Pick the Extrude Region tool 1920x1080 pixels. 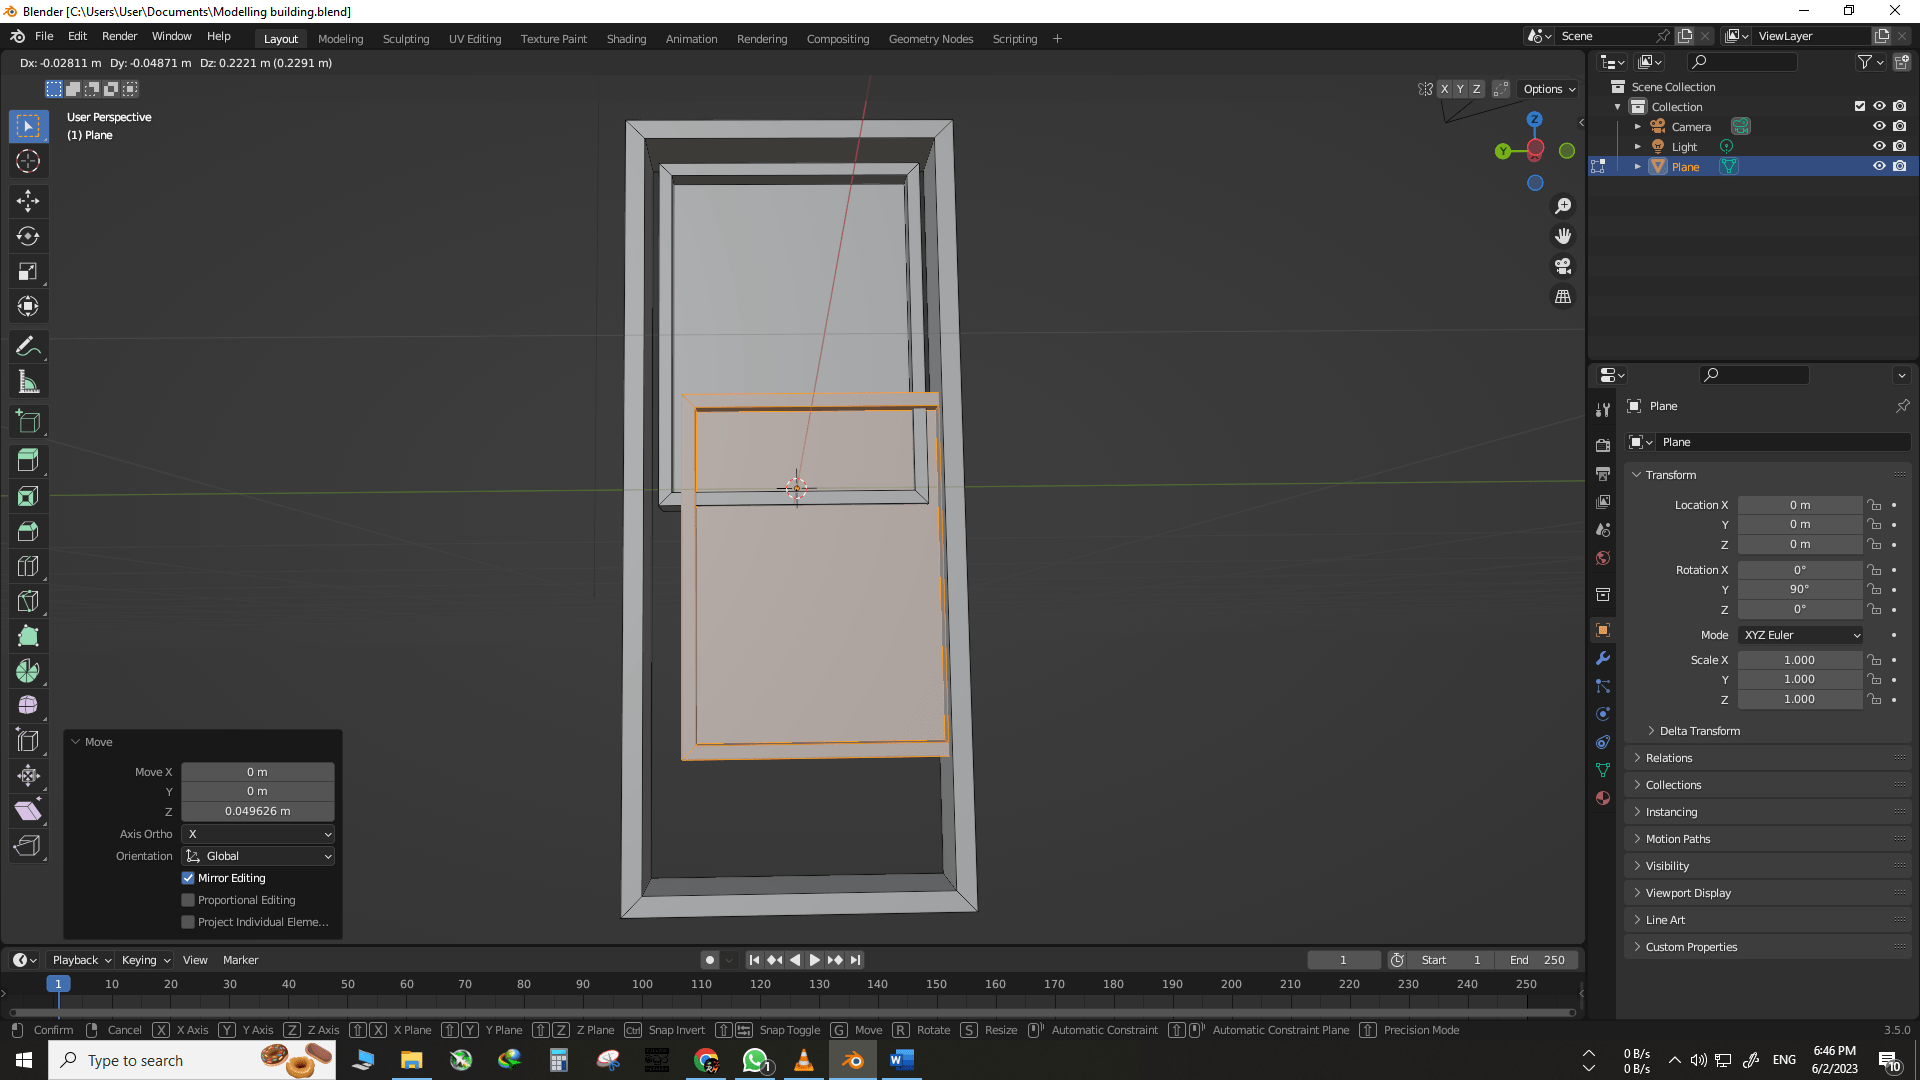pos(29,460)
